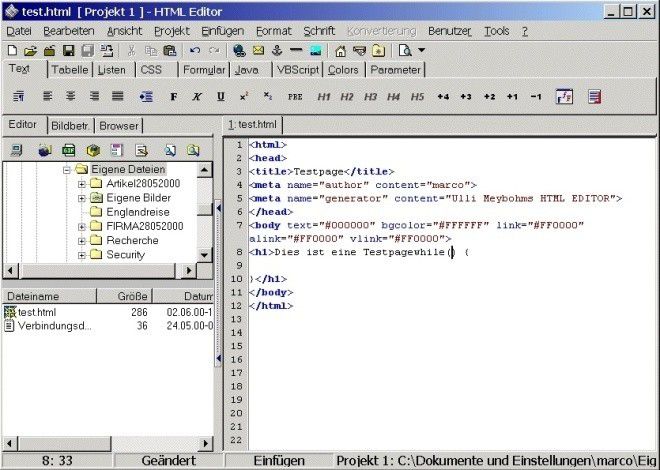Open the Datei menu
Viewport: 660px width, 470px height.
[x=19, y=31]
